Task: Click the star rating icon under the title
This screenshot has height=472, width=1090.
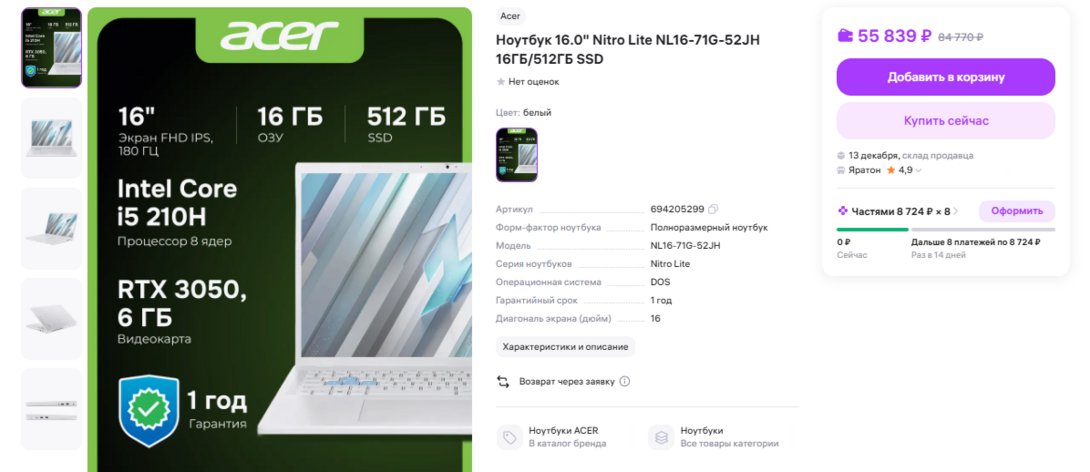Action: click(x=501, y=82)
